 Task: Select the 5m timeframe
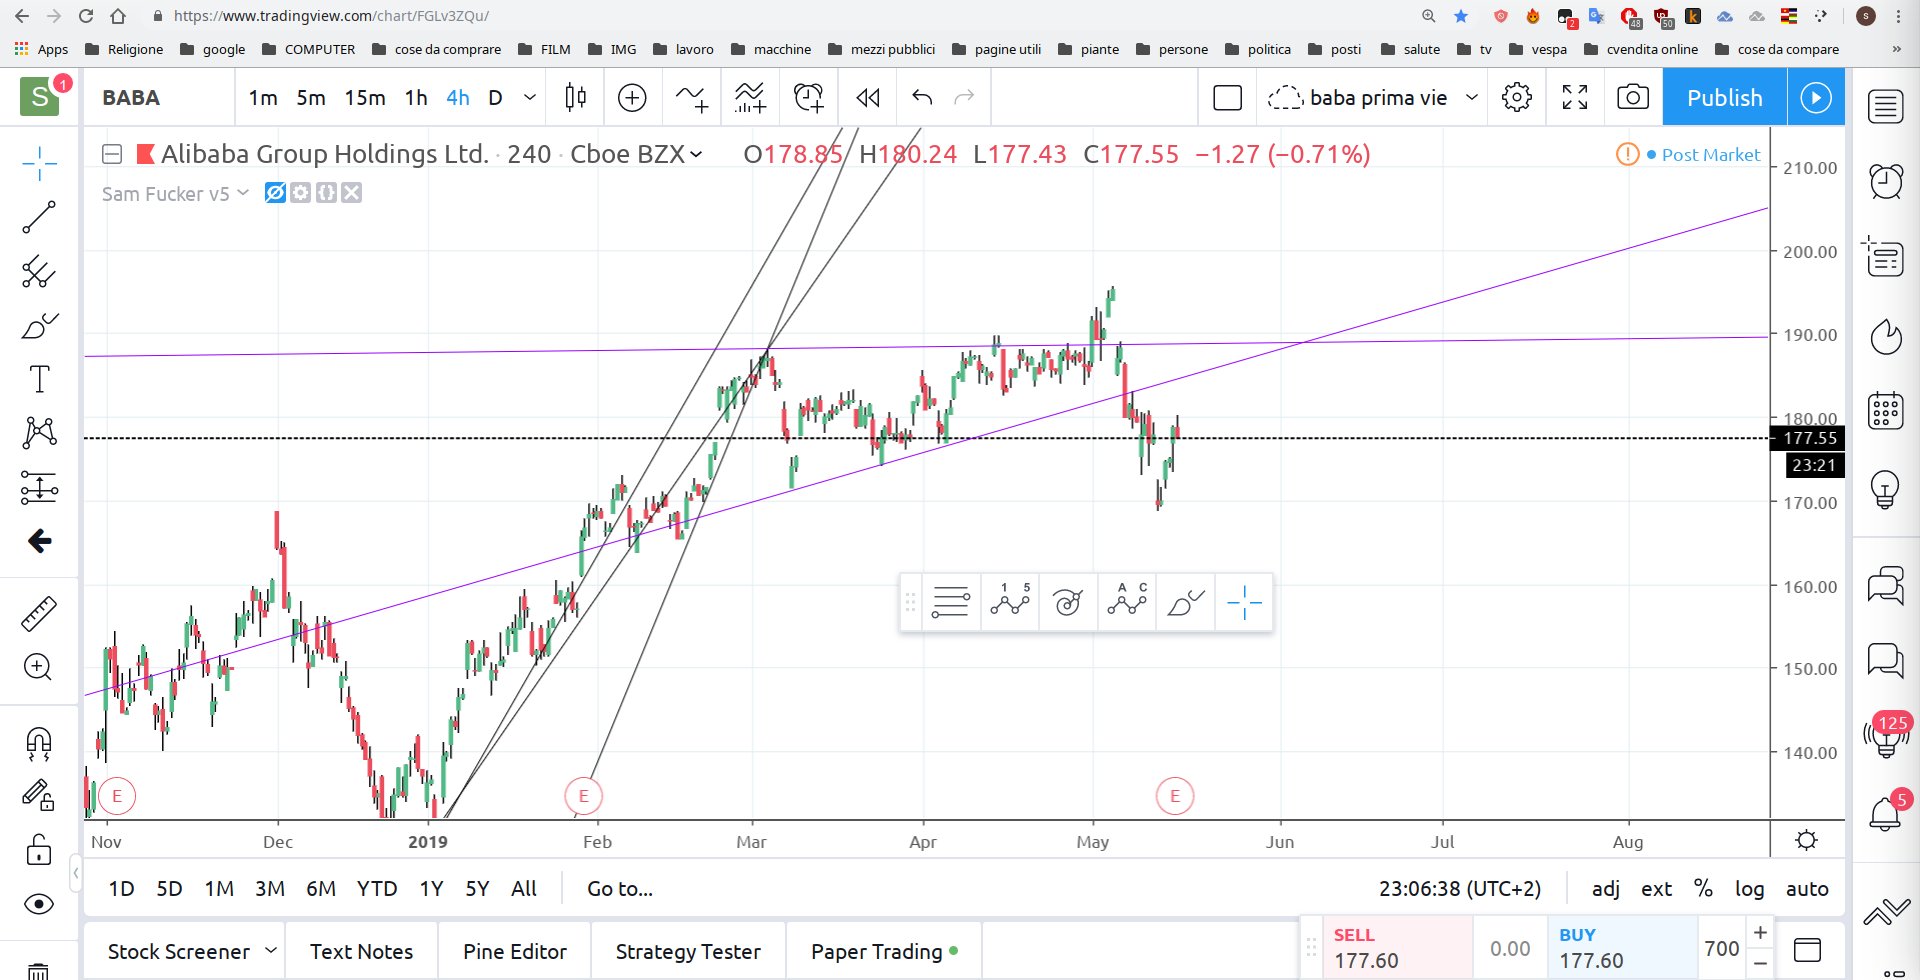(x=311, y=97)
